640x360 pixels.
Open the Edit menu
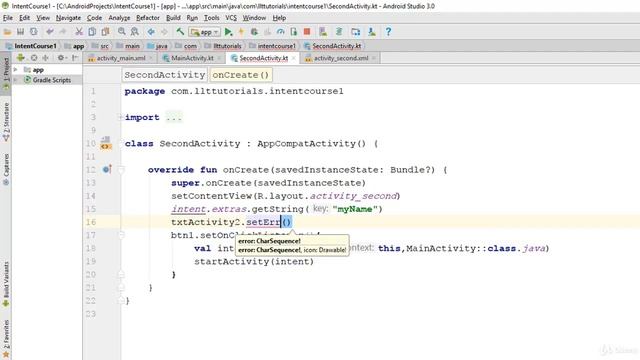pos(24,18)
